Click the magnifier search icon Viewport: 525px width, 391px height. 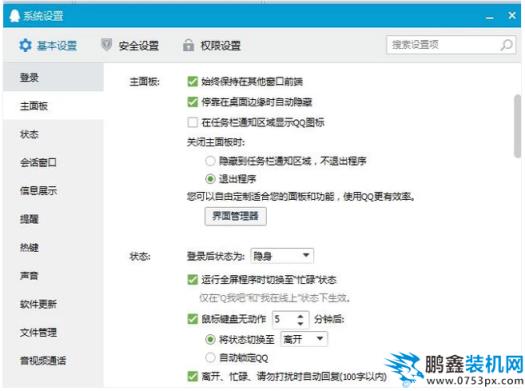click(x=506, y=45)
